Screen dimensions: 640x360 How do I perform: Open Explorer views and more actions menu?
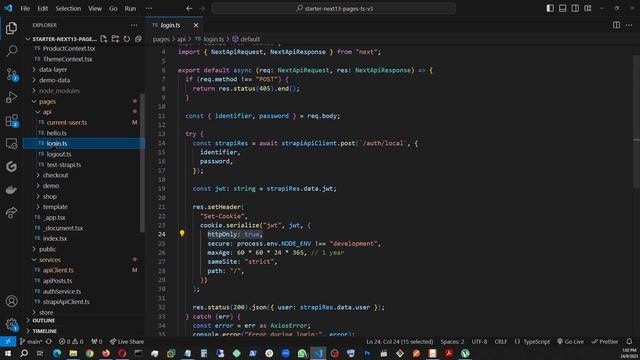tap(134, 25)
